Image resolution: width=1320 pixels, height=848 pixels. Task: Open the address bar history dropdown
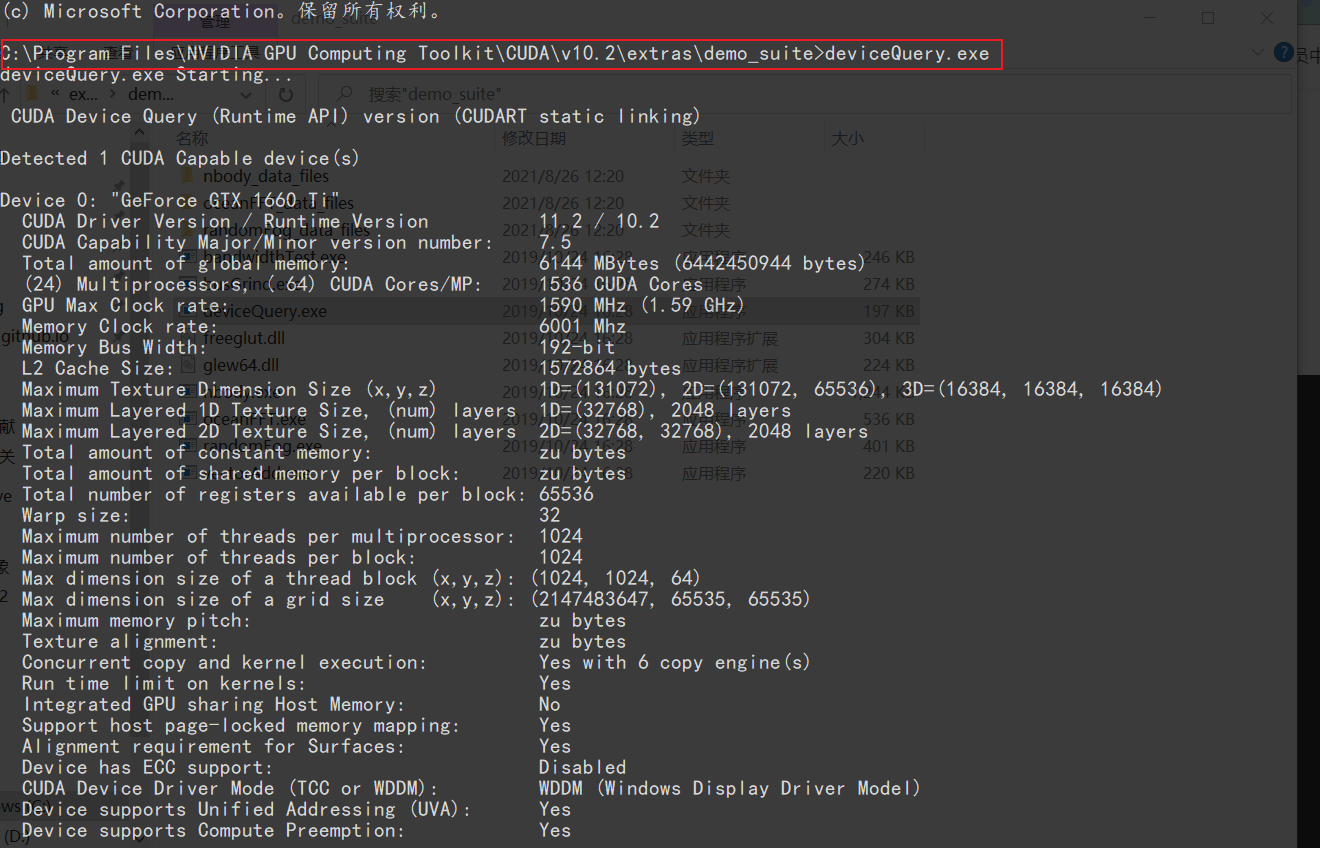(246, 93)
